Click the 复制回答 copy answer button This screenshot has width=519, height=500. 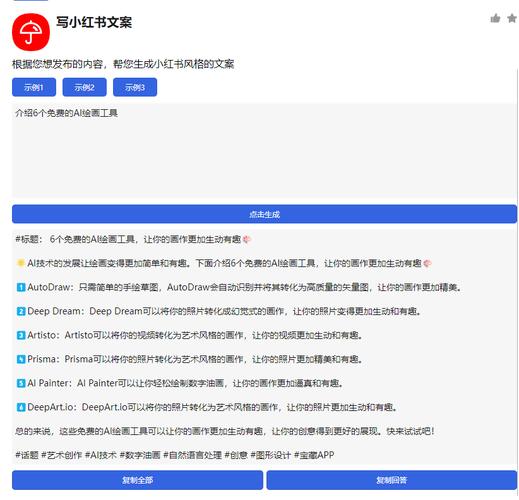coord(392,480)
